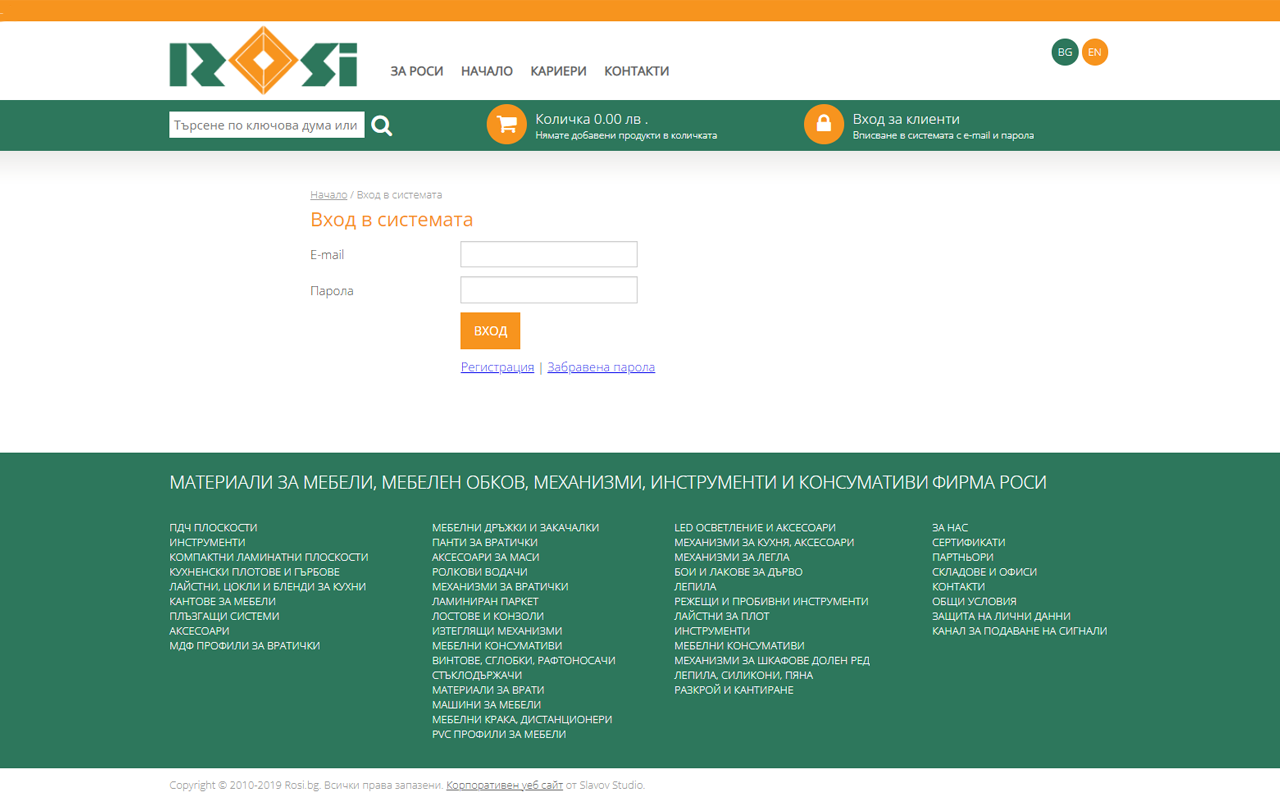The image size is (1280, 800).
Task: Focus the E-mail input field
Action: (x=548, y=254)
